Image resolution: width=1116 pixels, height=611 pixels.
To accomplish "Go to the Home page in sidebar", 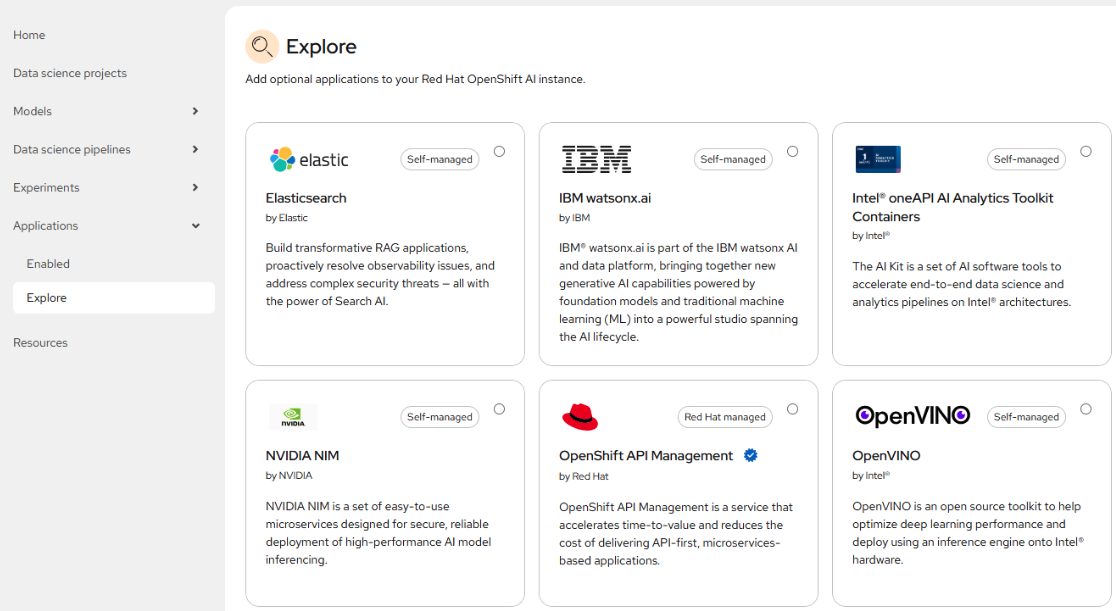I will click(29, 35).
